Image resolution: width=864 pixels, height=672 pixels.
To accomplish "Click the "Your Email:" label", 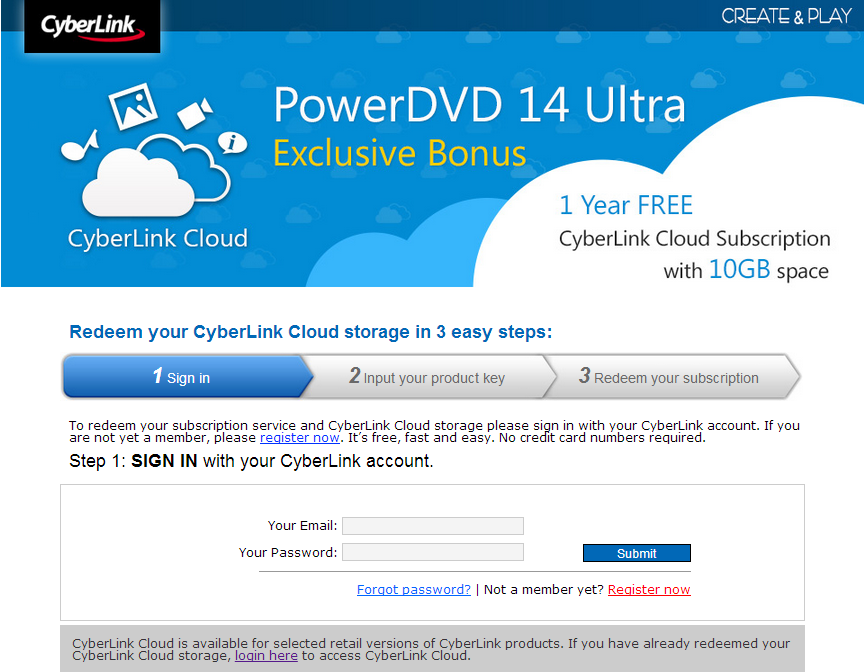I will coord(302,525).
